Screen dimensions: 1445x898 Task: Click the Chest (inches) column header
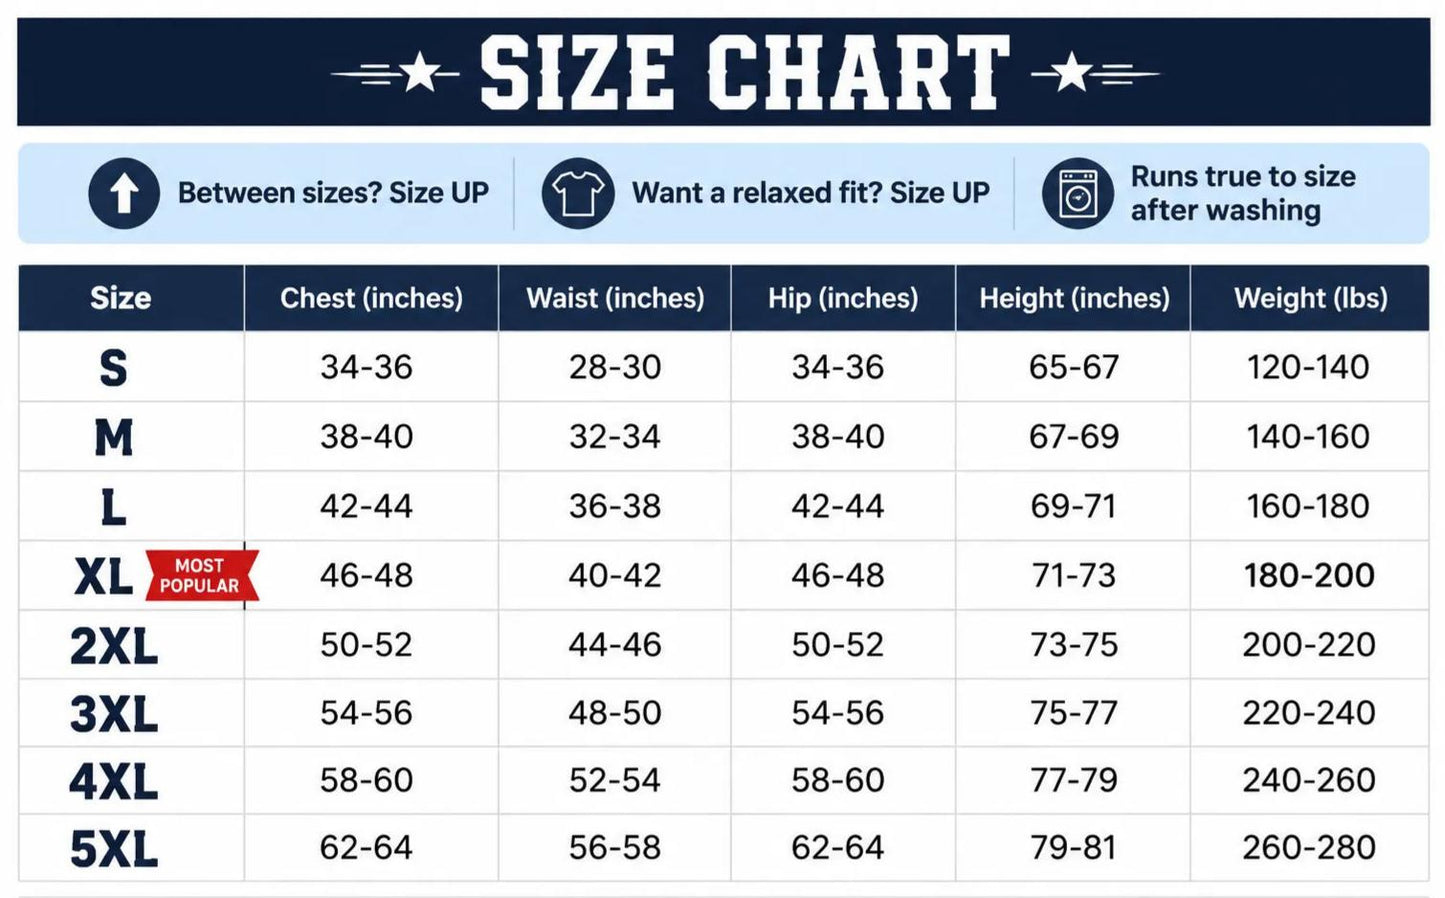371,298
